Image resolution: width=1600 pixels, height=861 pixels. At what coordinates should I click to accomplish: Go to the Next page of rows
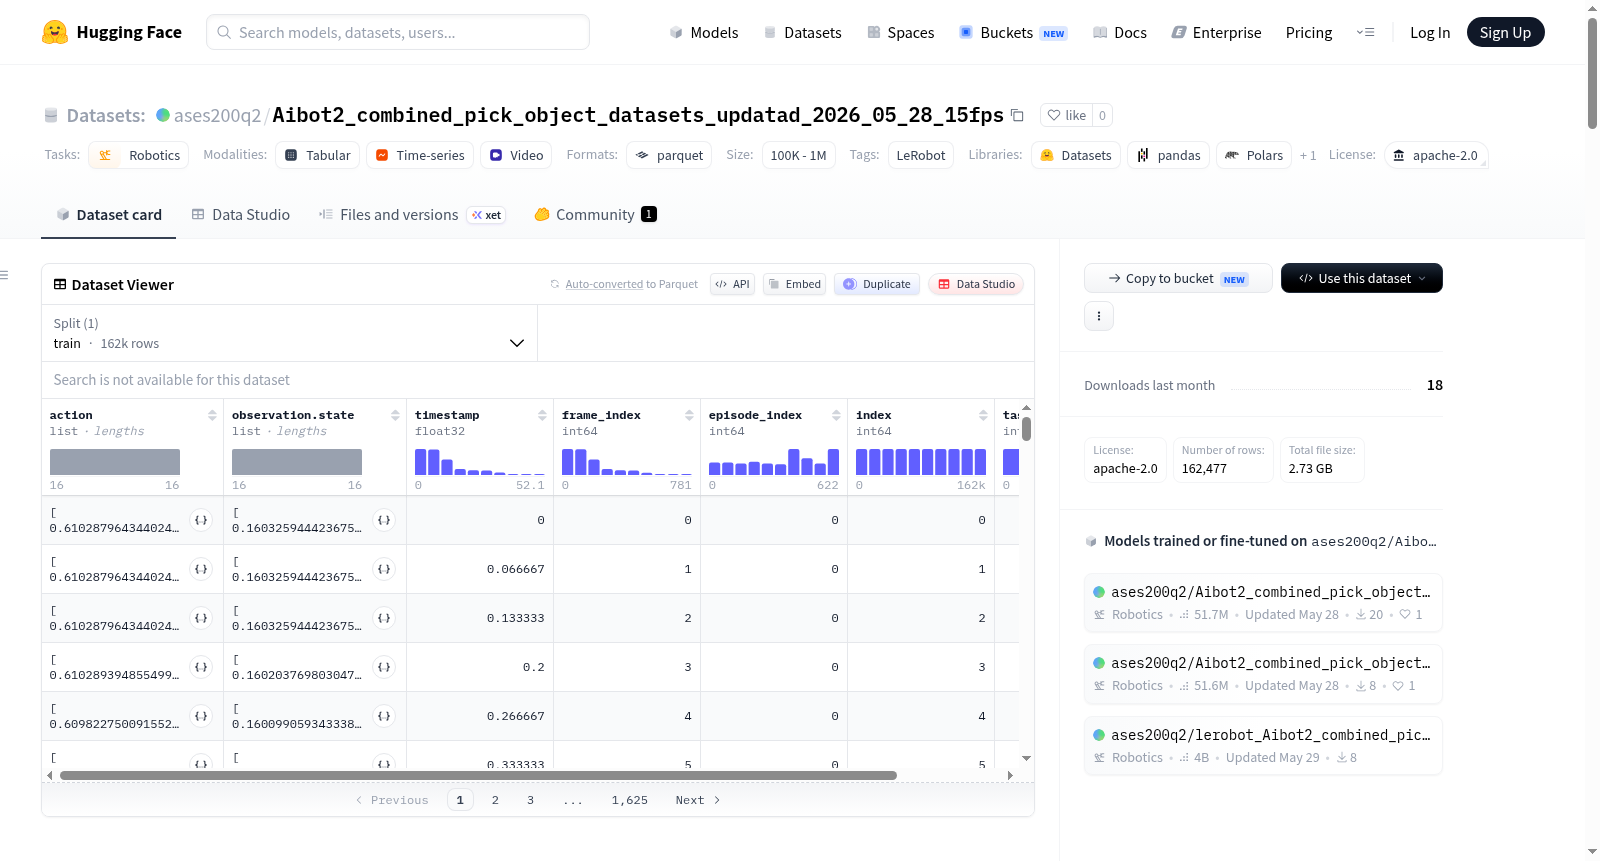[x=697, y=800]
